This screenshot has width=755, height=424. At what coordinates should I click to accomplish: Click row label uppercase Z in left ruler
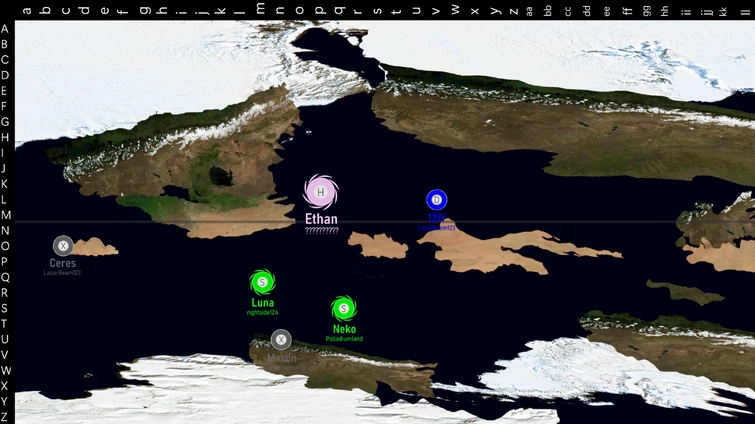[4, 417]
